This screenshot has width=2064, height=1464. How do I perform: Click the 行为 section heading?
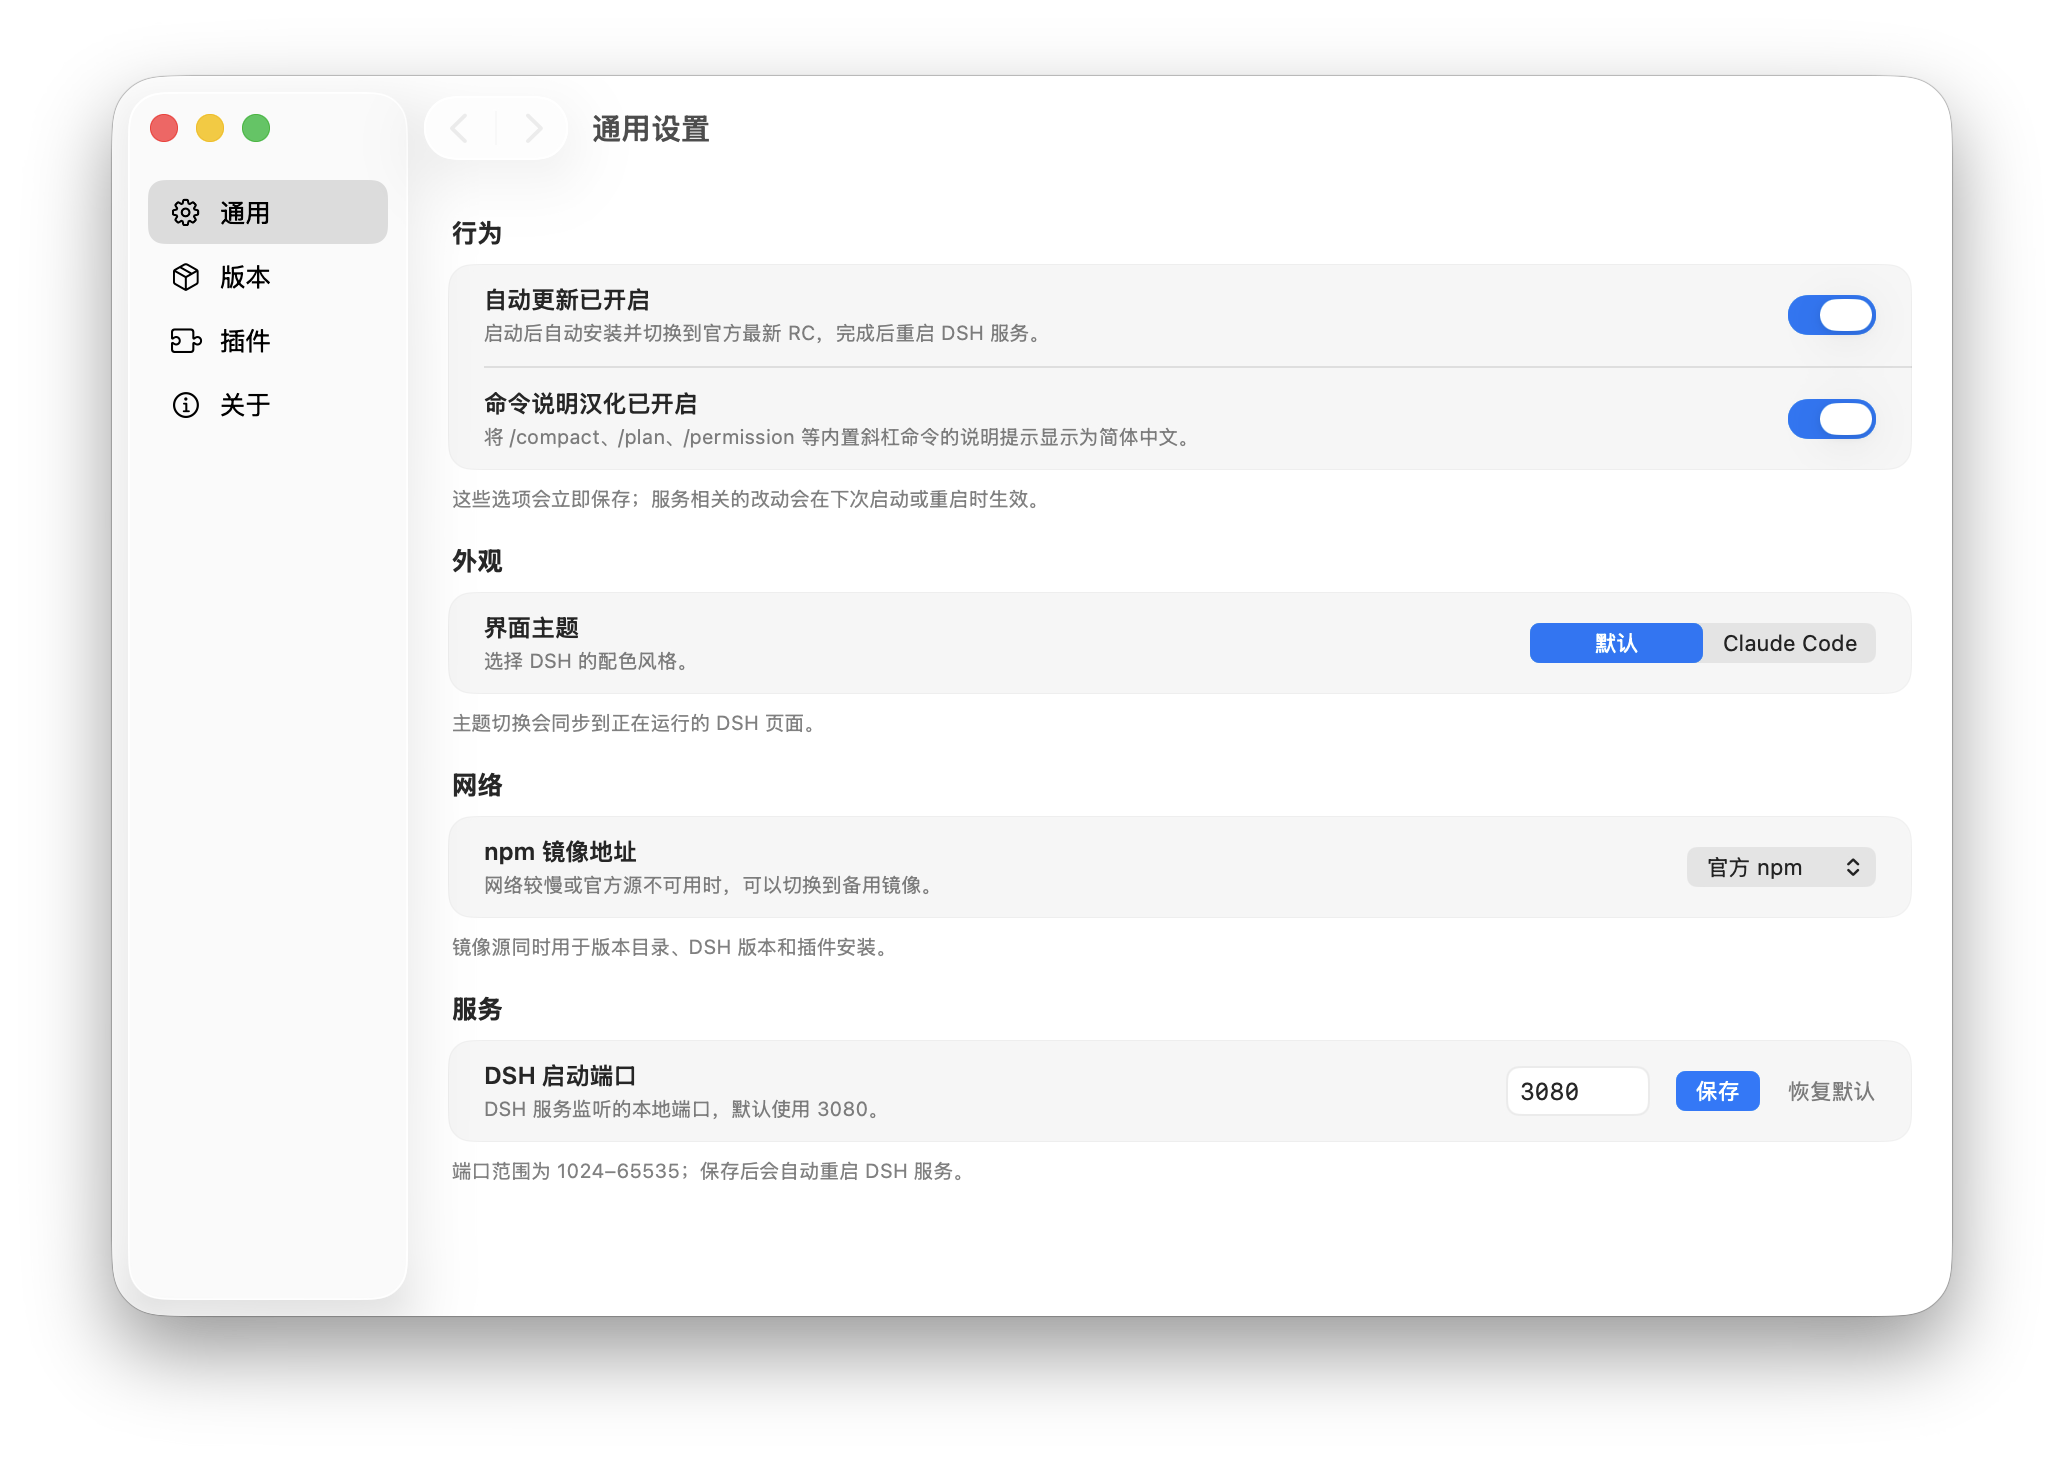[x=477, y=233]
